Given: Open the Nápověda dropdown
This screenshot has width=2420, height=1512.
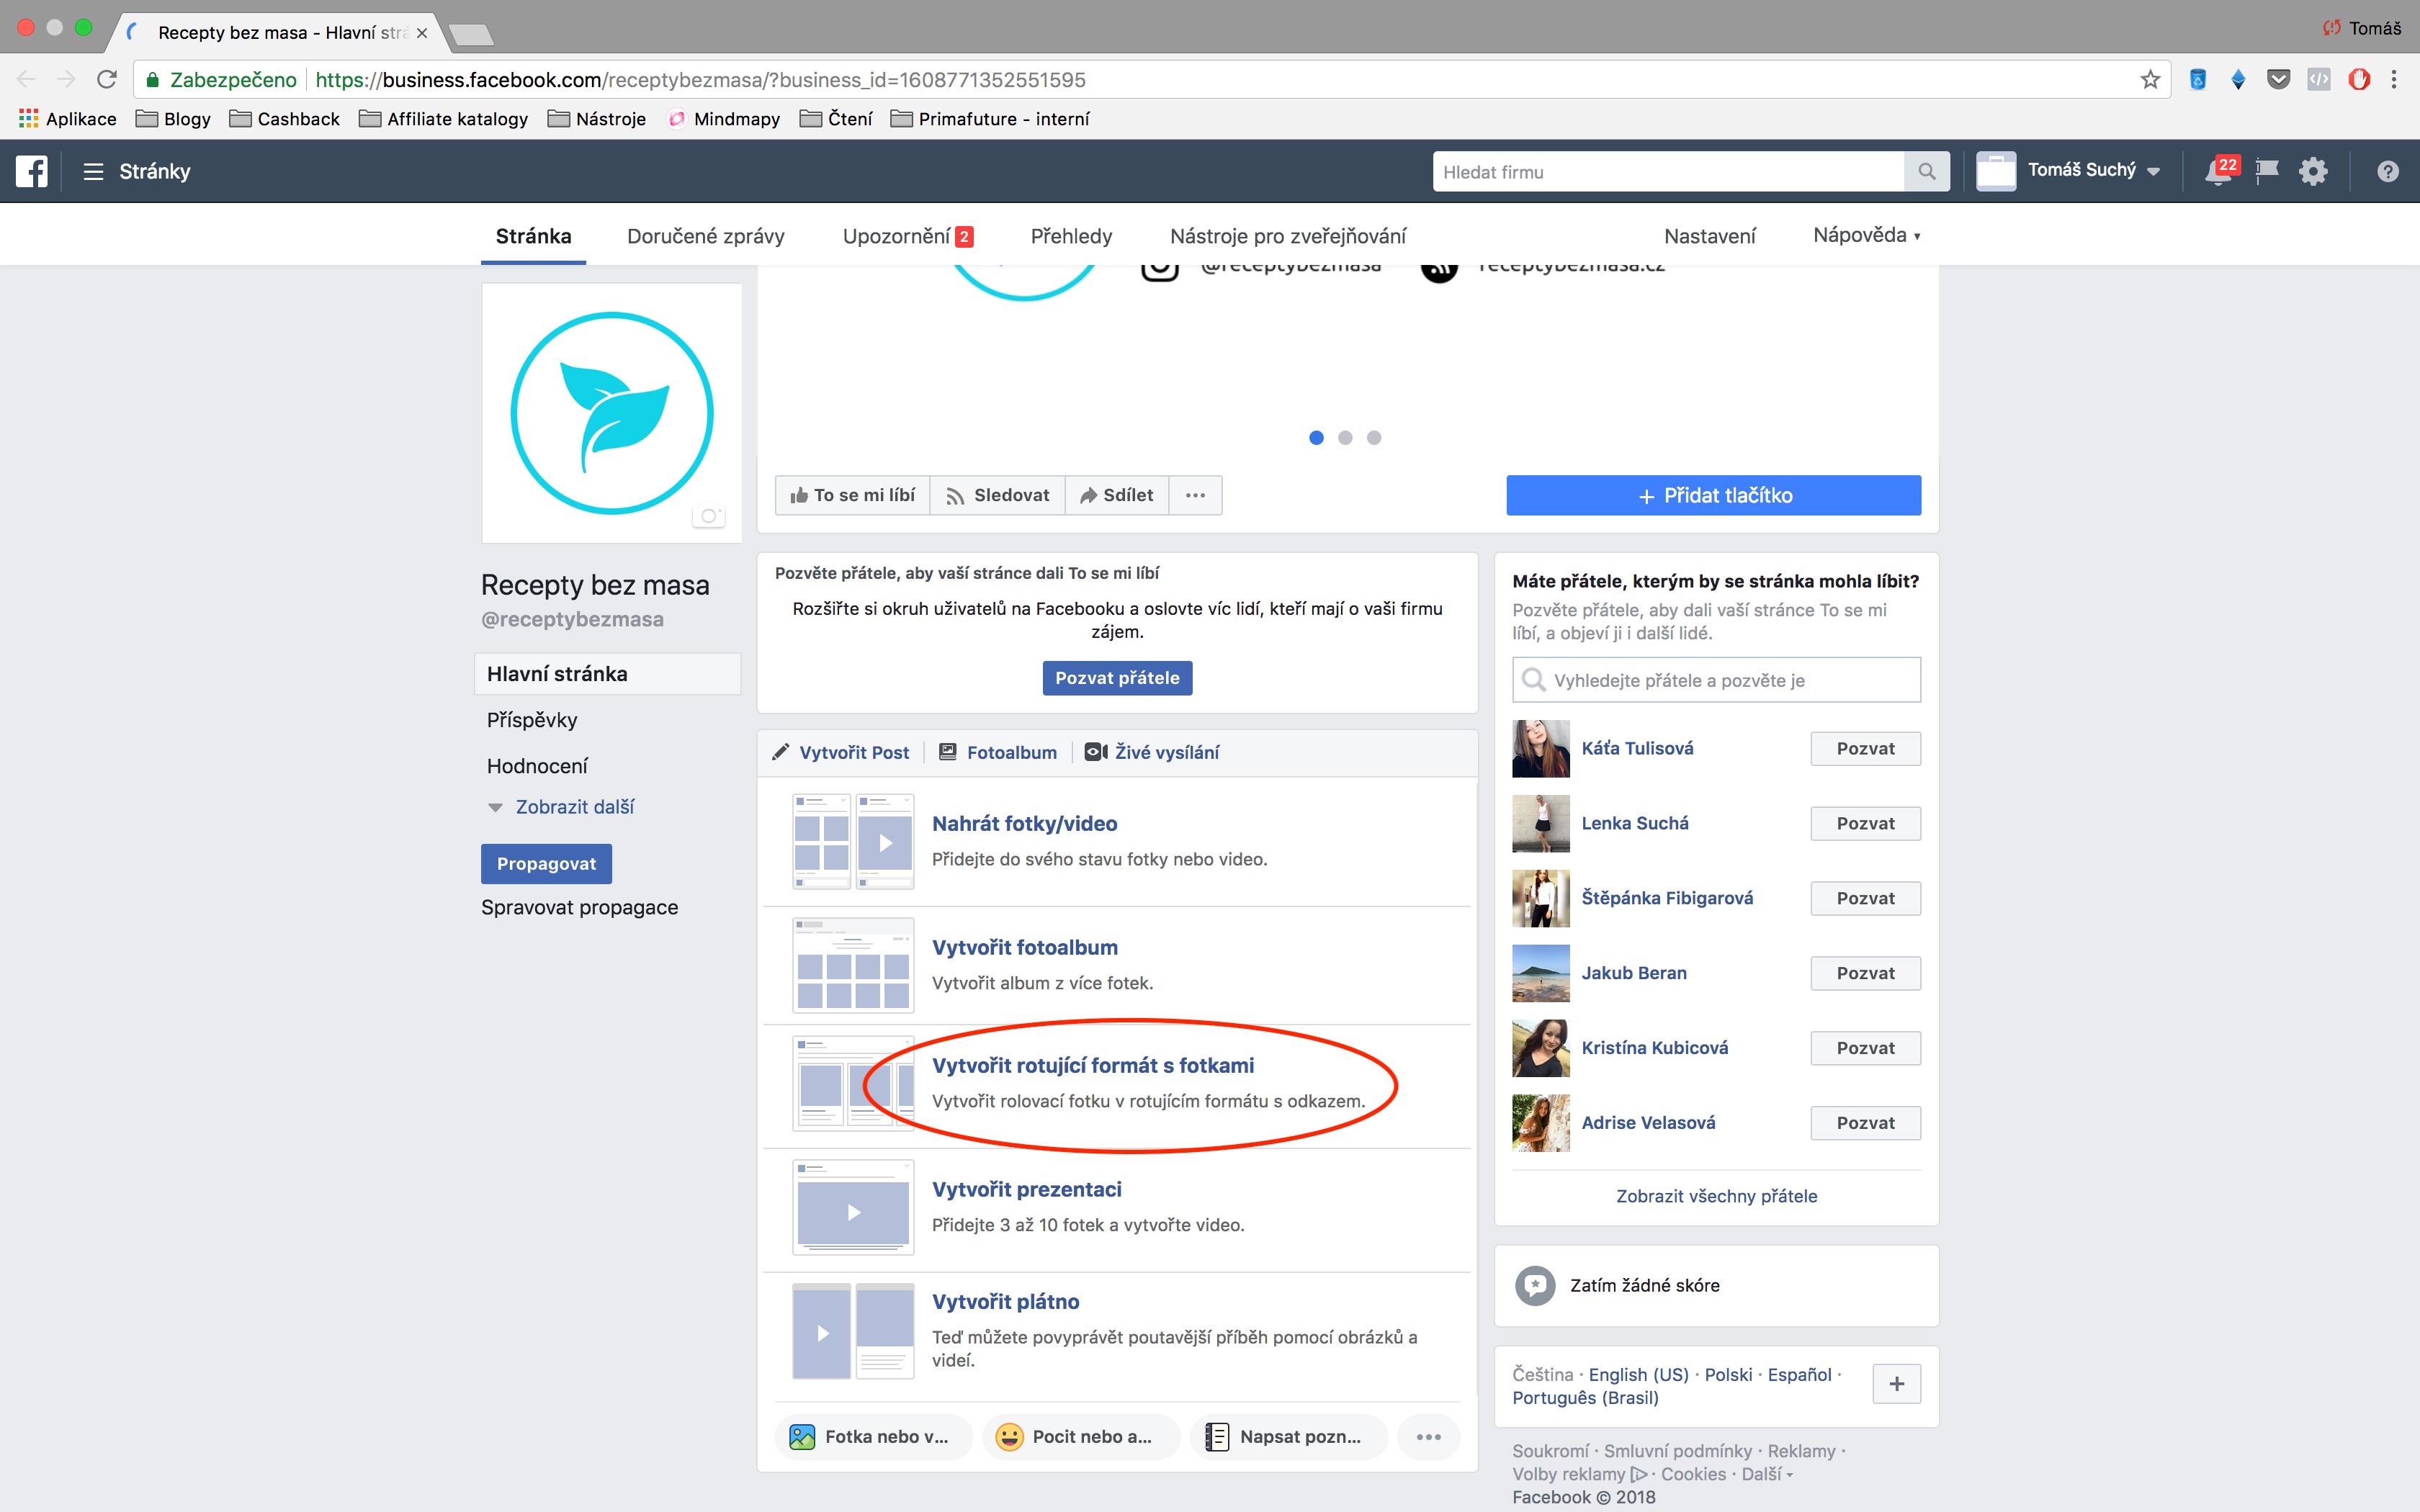Looking at the screenshot, I should (x=1866, y=235).
